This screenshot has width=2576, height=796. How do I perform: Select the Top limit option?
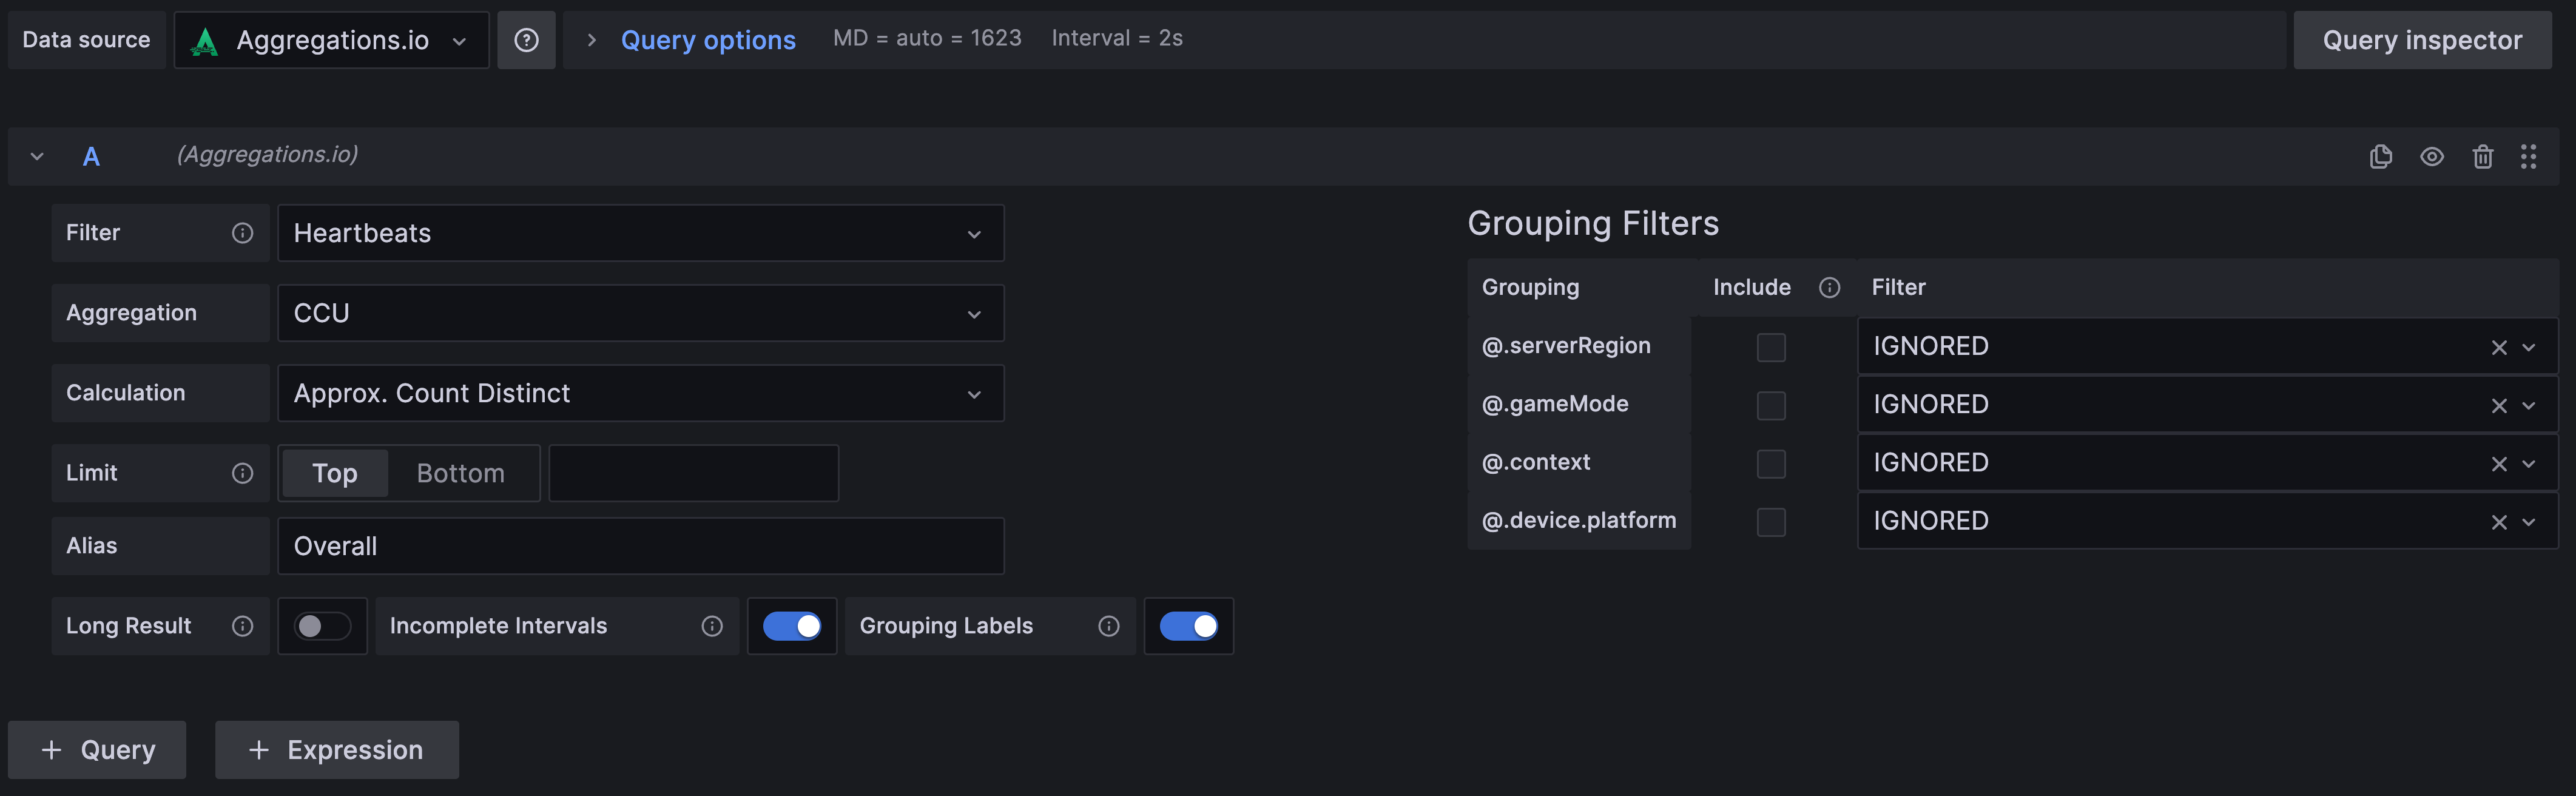tap(335, 473)
